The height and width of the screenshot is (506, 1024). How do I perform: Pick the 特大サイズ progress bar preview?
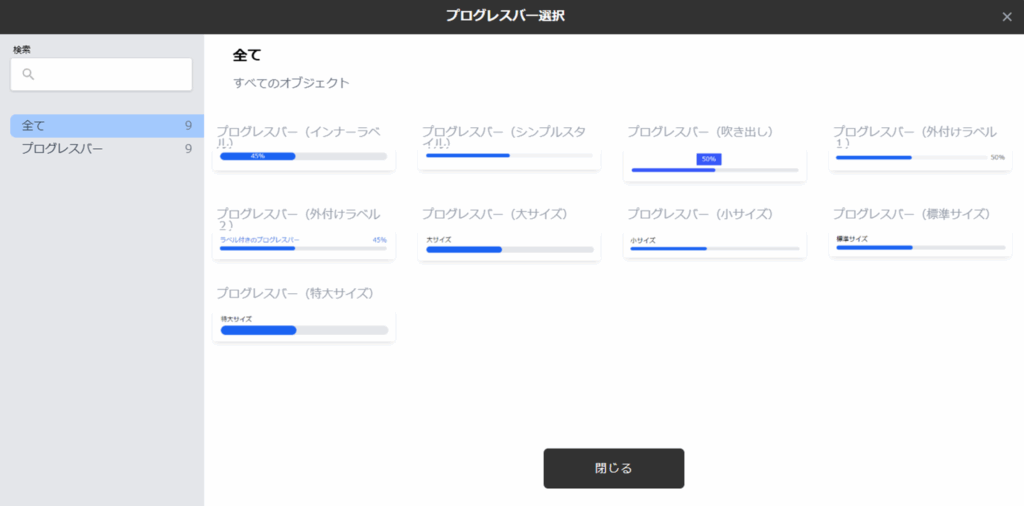click(x=304, y=326)
